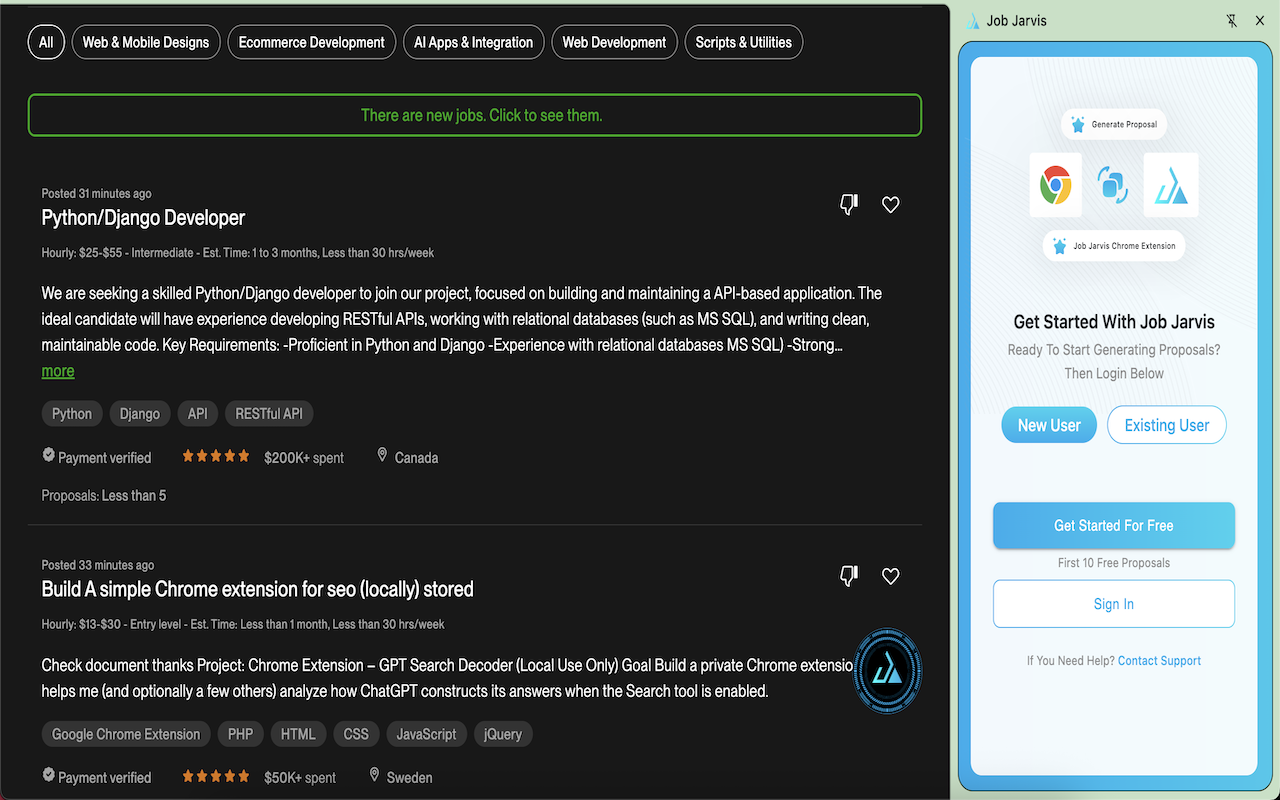
Task: Click the Sign In button
Action: (1114, 604)
